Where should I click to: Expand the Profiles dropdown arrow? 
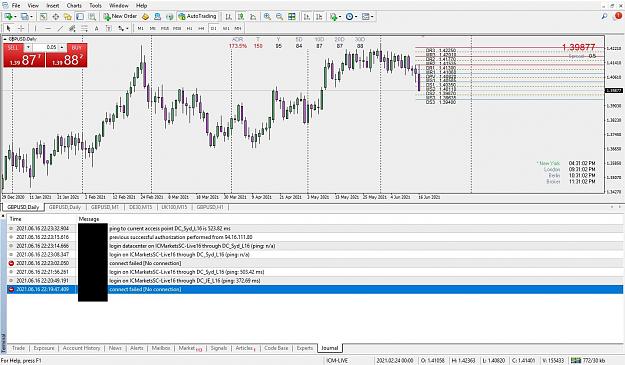pyautogui.click(x=31, y=17)
